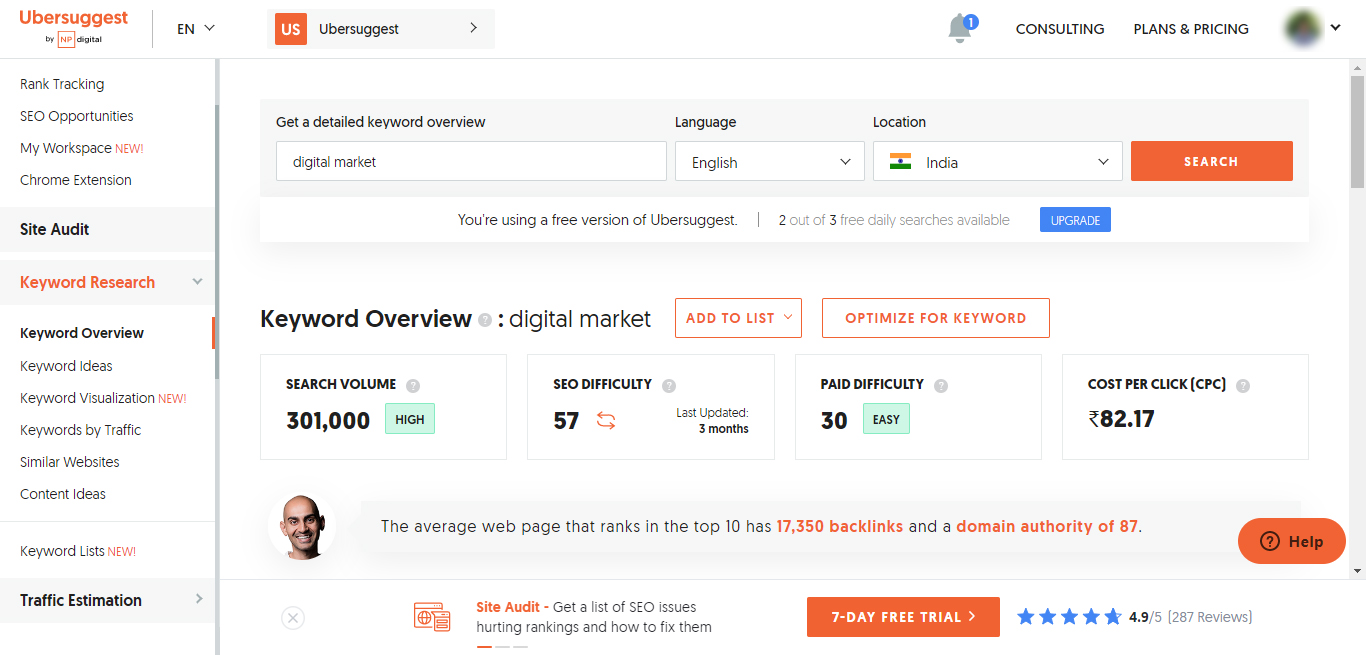Viewport: 1366px width, 655px height.
Task: Go to My Workspace
Action: click(82, 148)
